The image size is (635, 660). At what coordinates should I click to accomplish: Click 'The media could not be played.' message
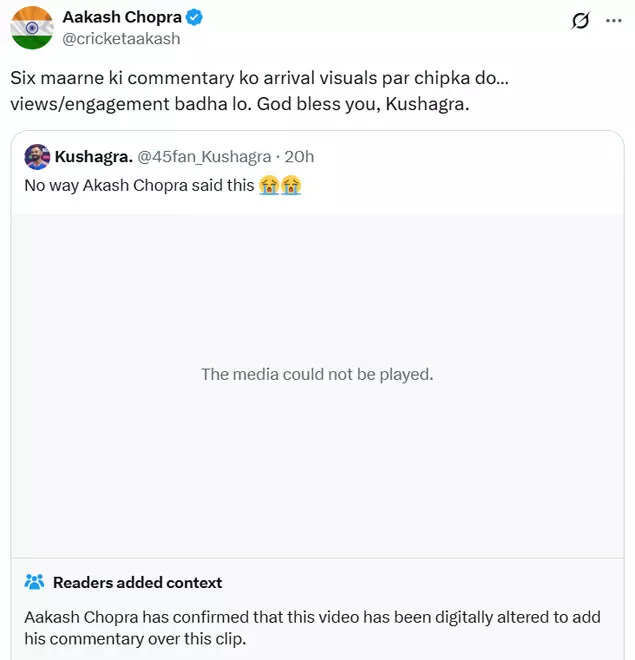(x=317, y=374)
